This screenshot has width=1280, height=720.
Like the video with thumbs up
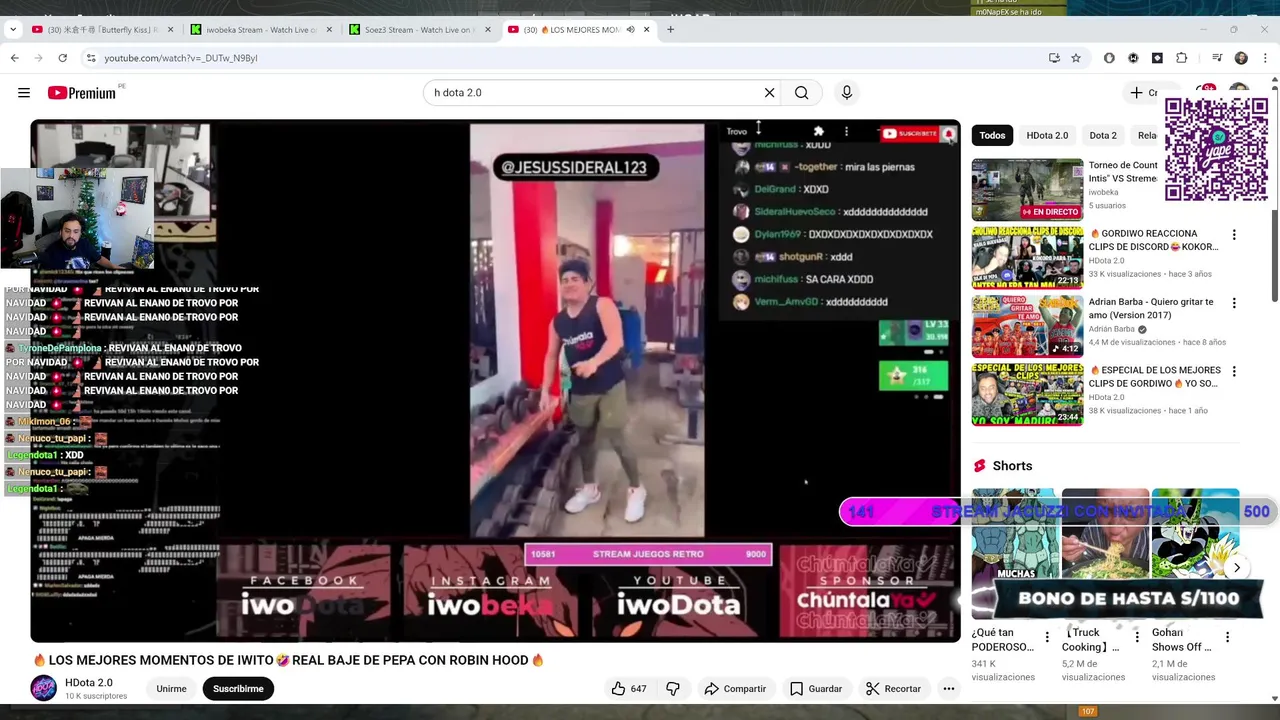click(628, 689)
